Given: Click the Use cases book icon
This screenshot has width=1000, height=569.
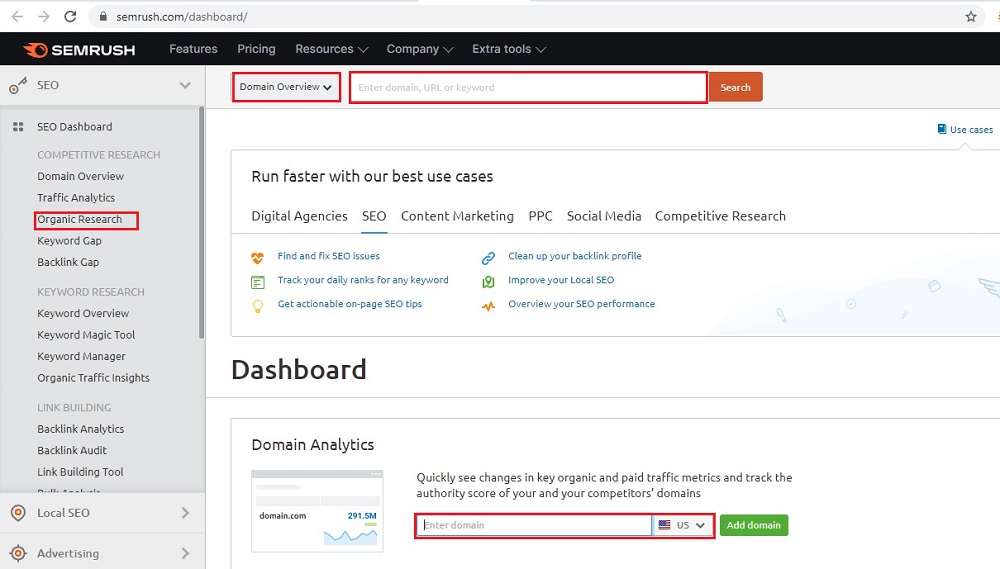Looking at the screenshot, I should [x=941, y=129].
